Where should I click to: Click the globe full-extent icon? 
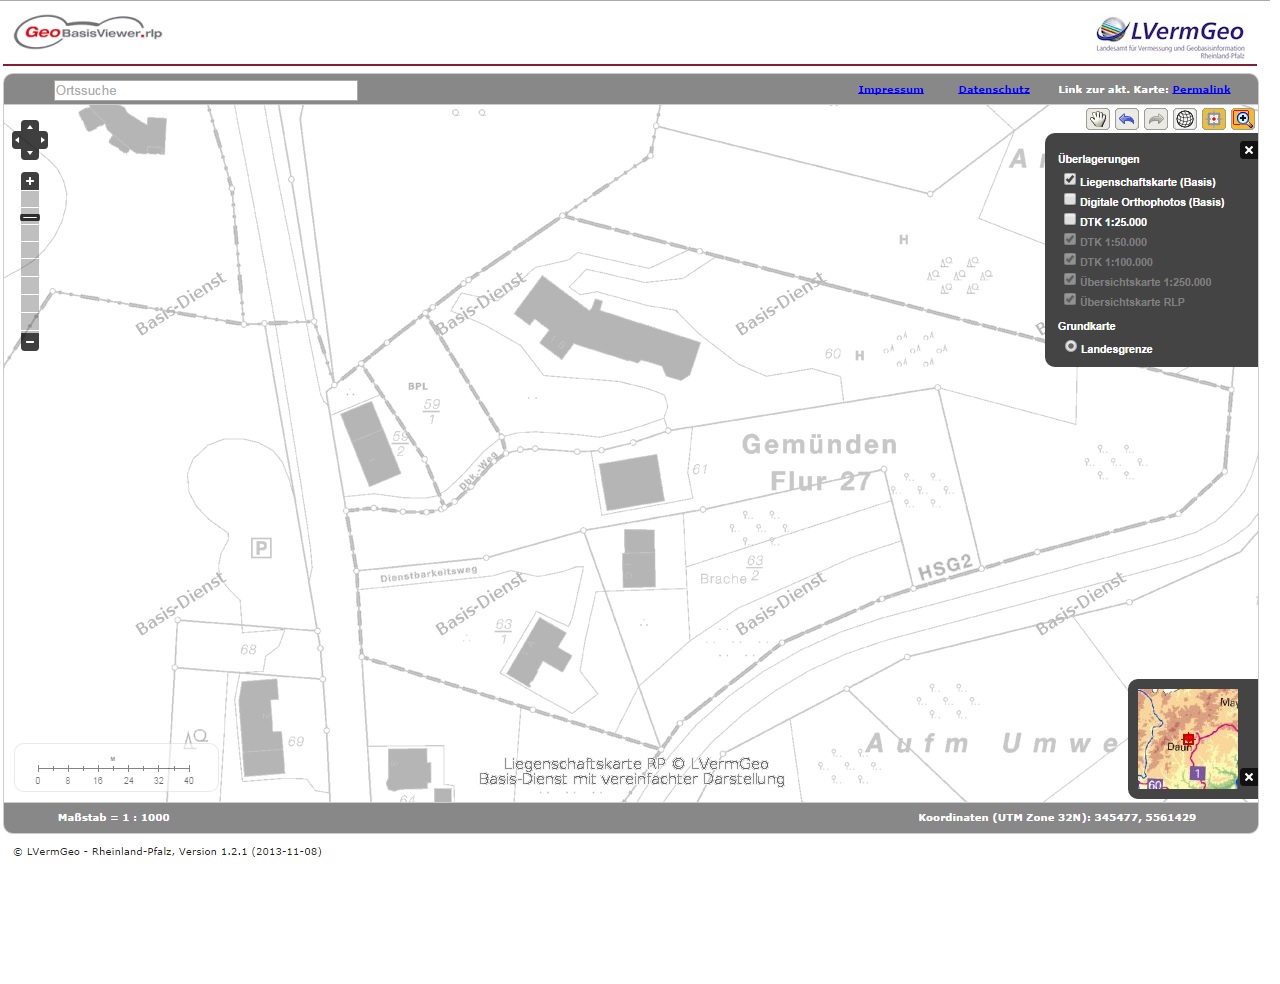point(1185,120)
